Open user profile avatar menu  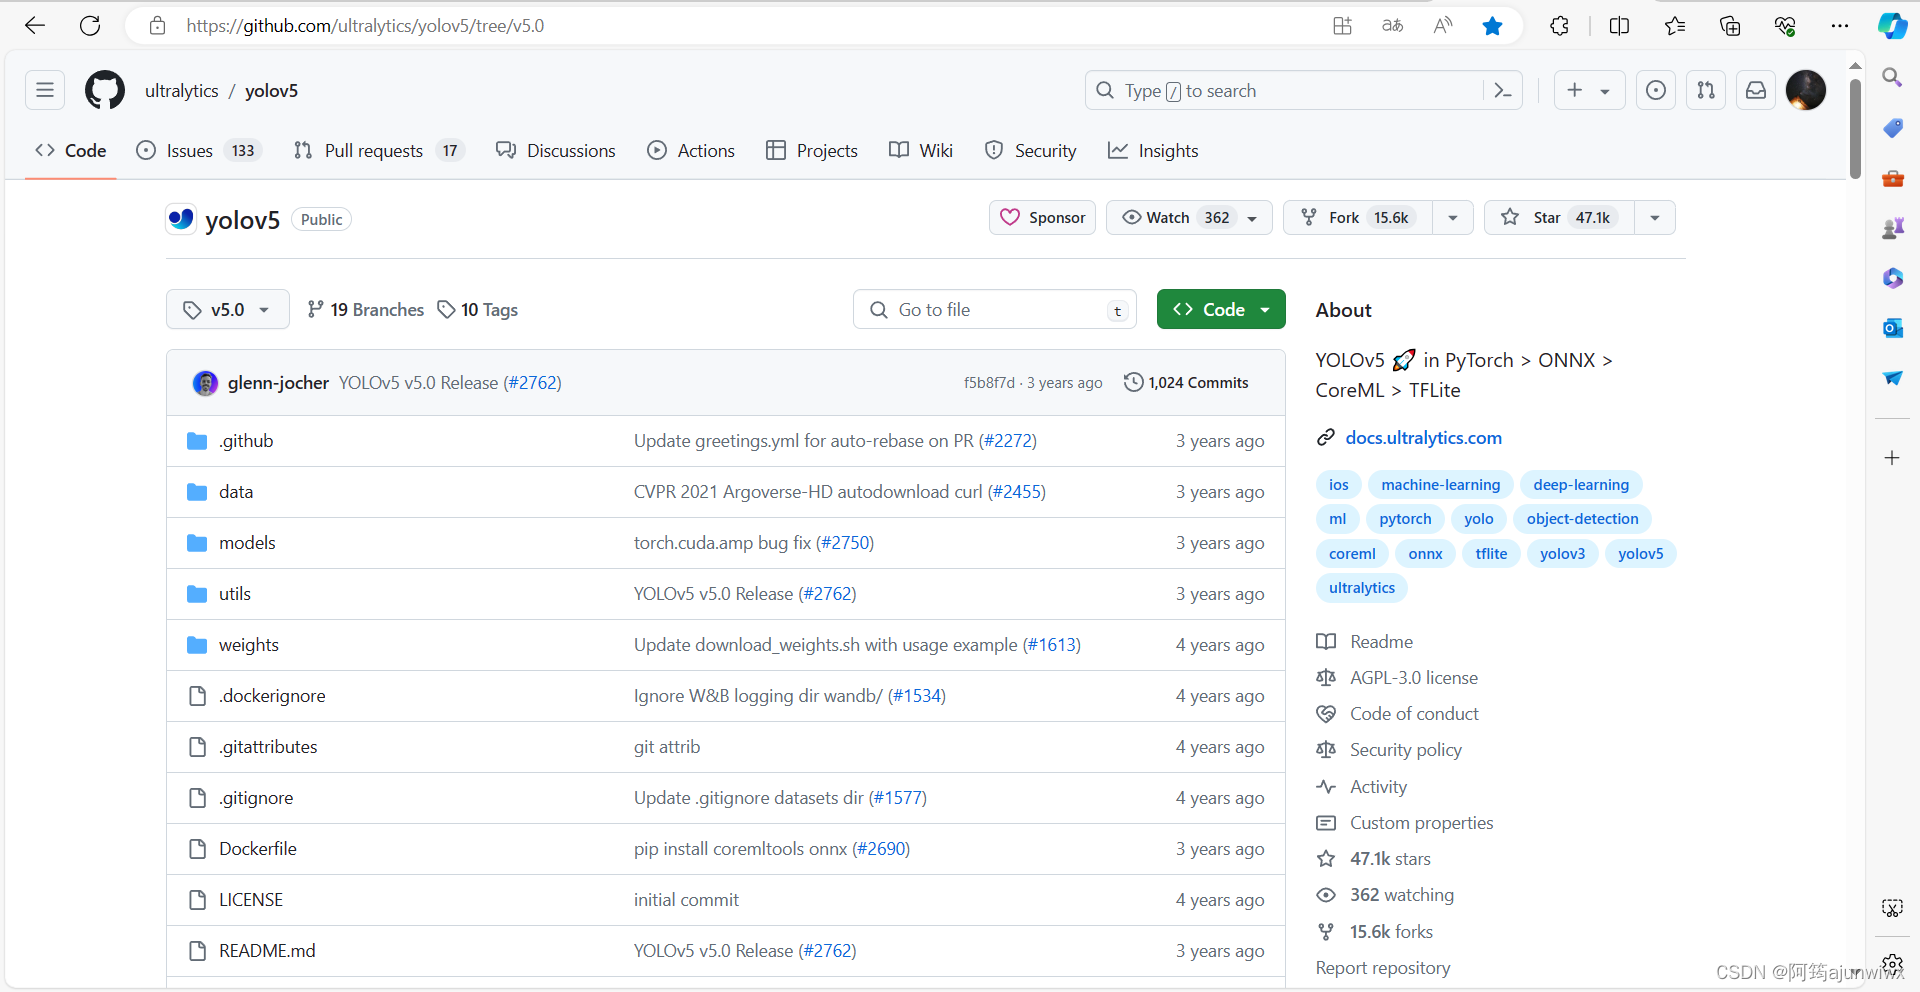[1806, 90]
